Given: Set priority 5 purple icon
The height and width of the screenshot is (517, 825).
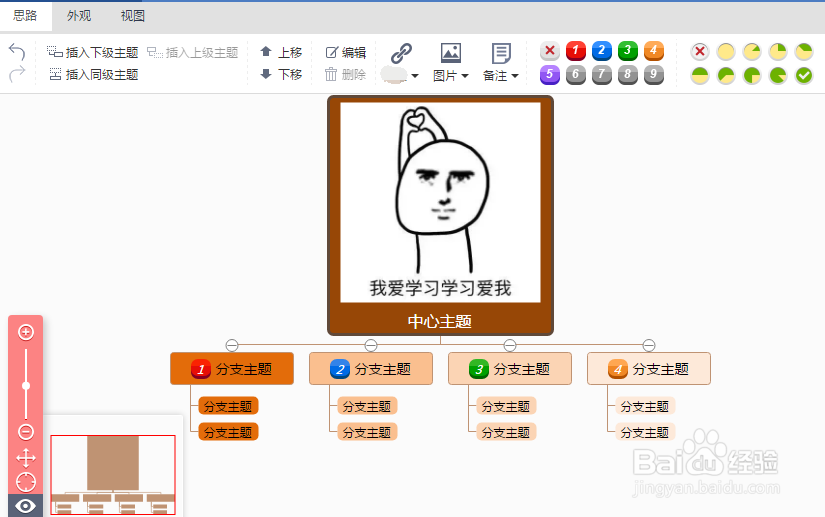Looking at the screenshot, I should pos(550,75).
